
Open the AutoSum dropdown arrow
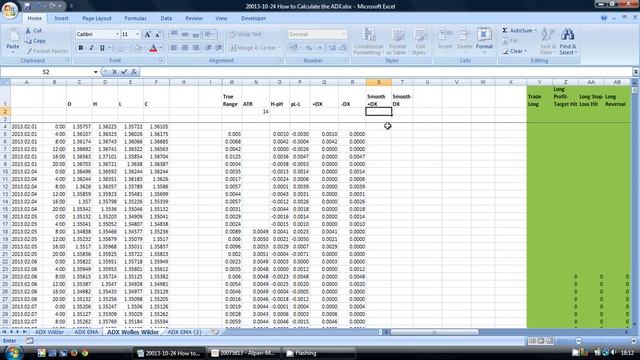tap(536, 31)
